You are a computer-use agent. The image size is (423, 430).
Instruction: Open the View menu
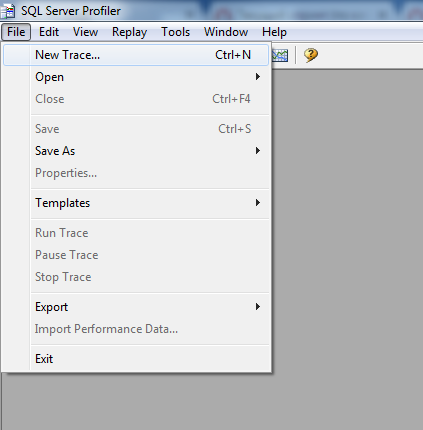click(x=85, y=32)
